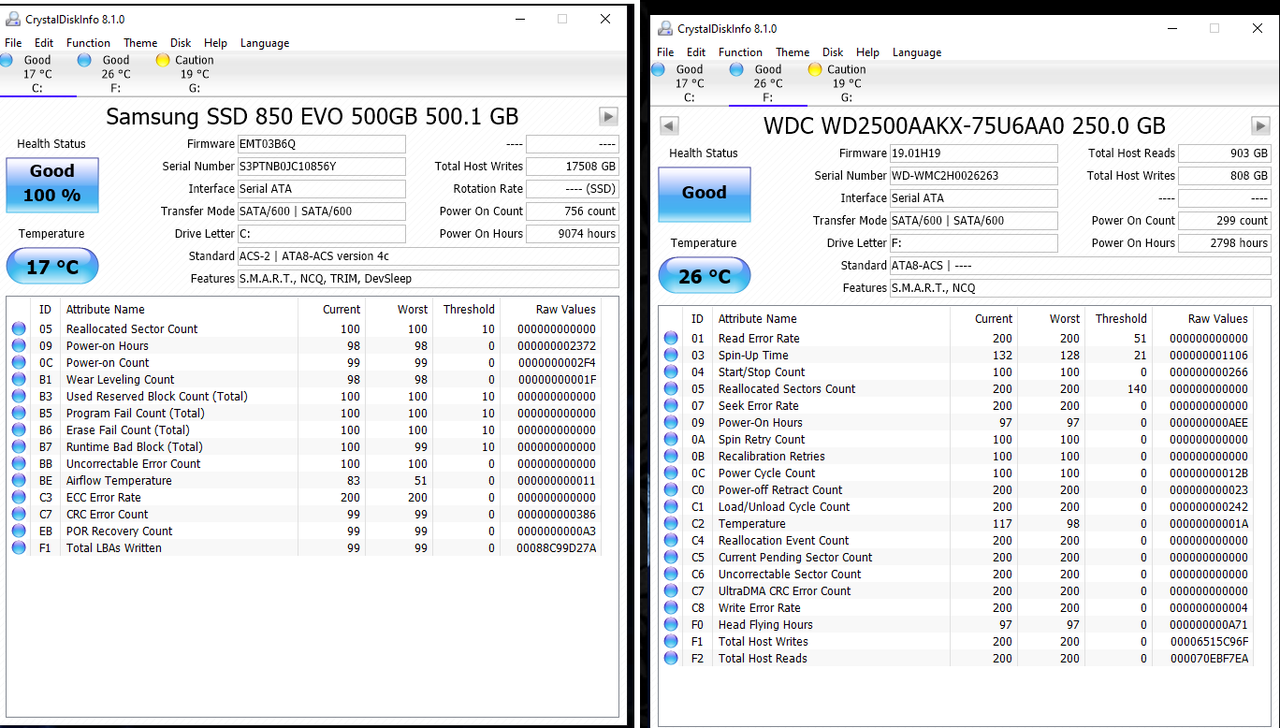Click Good 100 % health status button
The height and width of the screenshot is (728, 1280).
53,184
